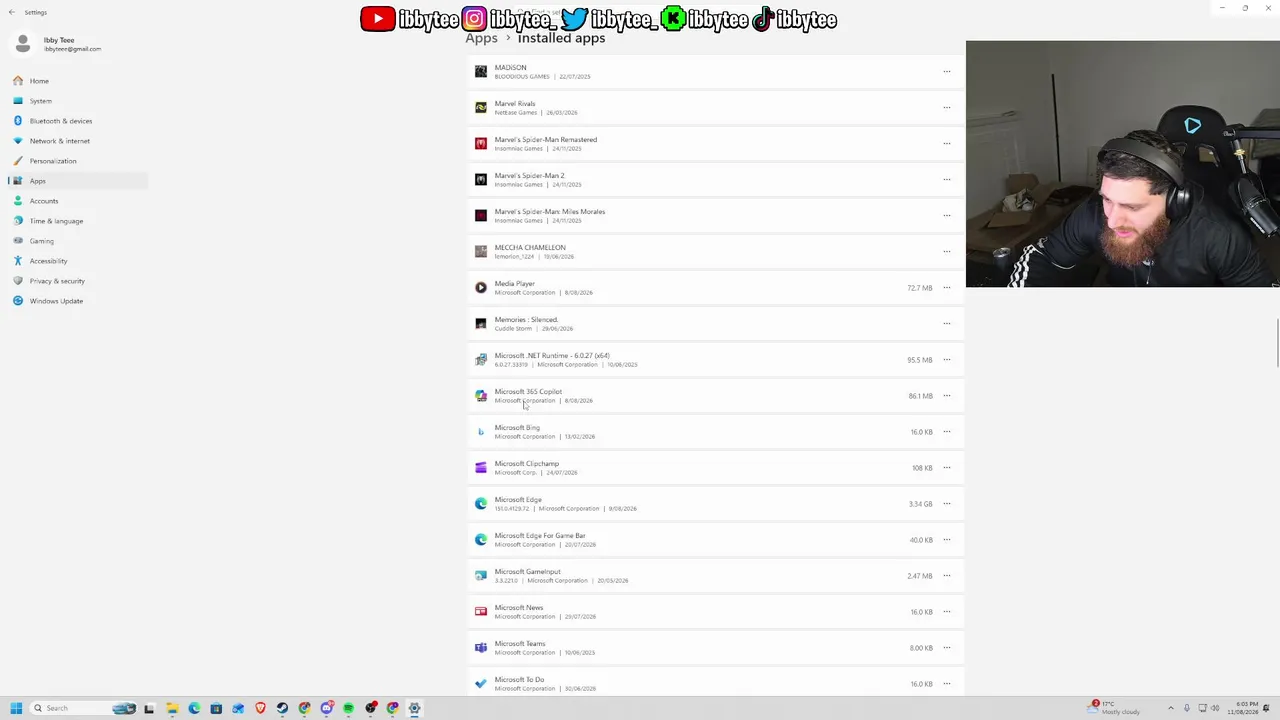
Task: Click the Microsoft .NET Runtime 6.0.27 name
Action: click(552, 356)
